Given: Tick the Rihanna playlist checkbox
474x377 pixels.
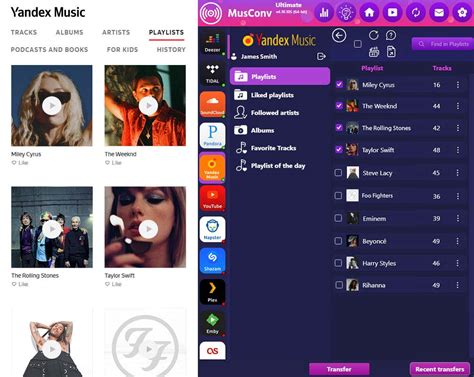Looking at the screenshot, I should tap(339, 285).
